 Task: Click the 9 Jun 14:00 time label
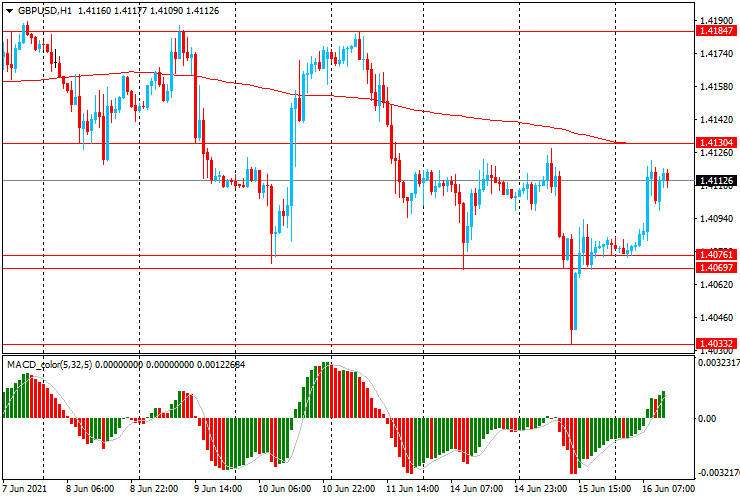[x=218, y=488]
